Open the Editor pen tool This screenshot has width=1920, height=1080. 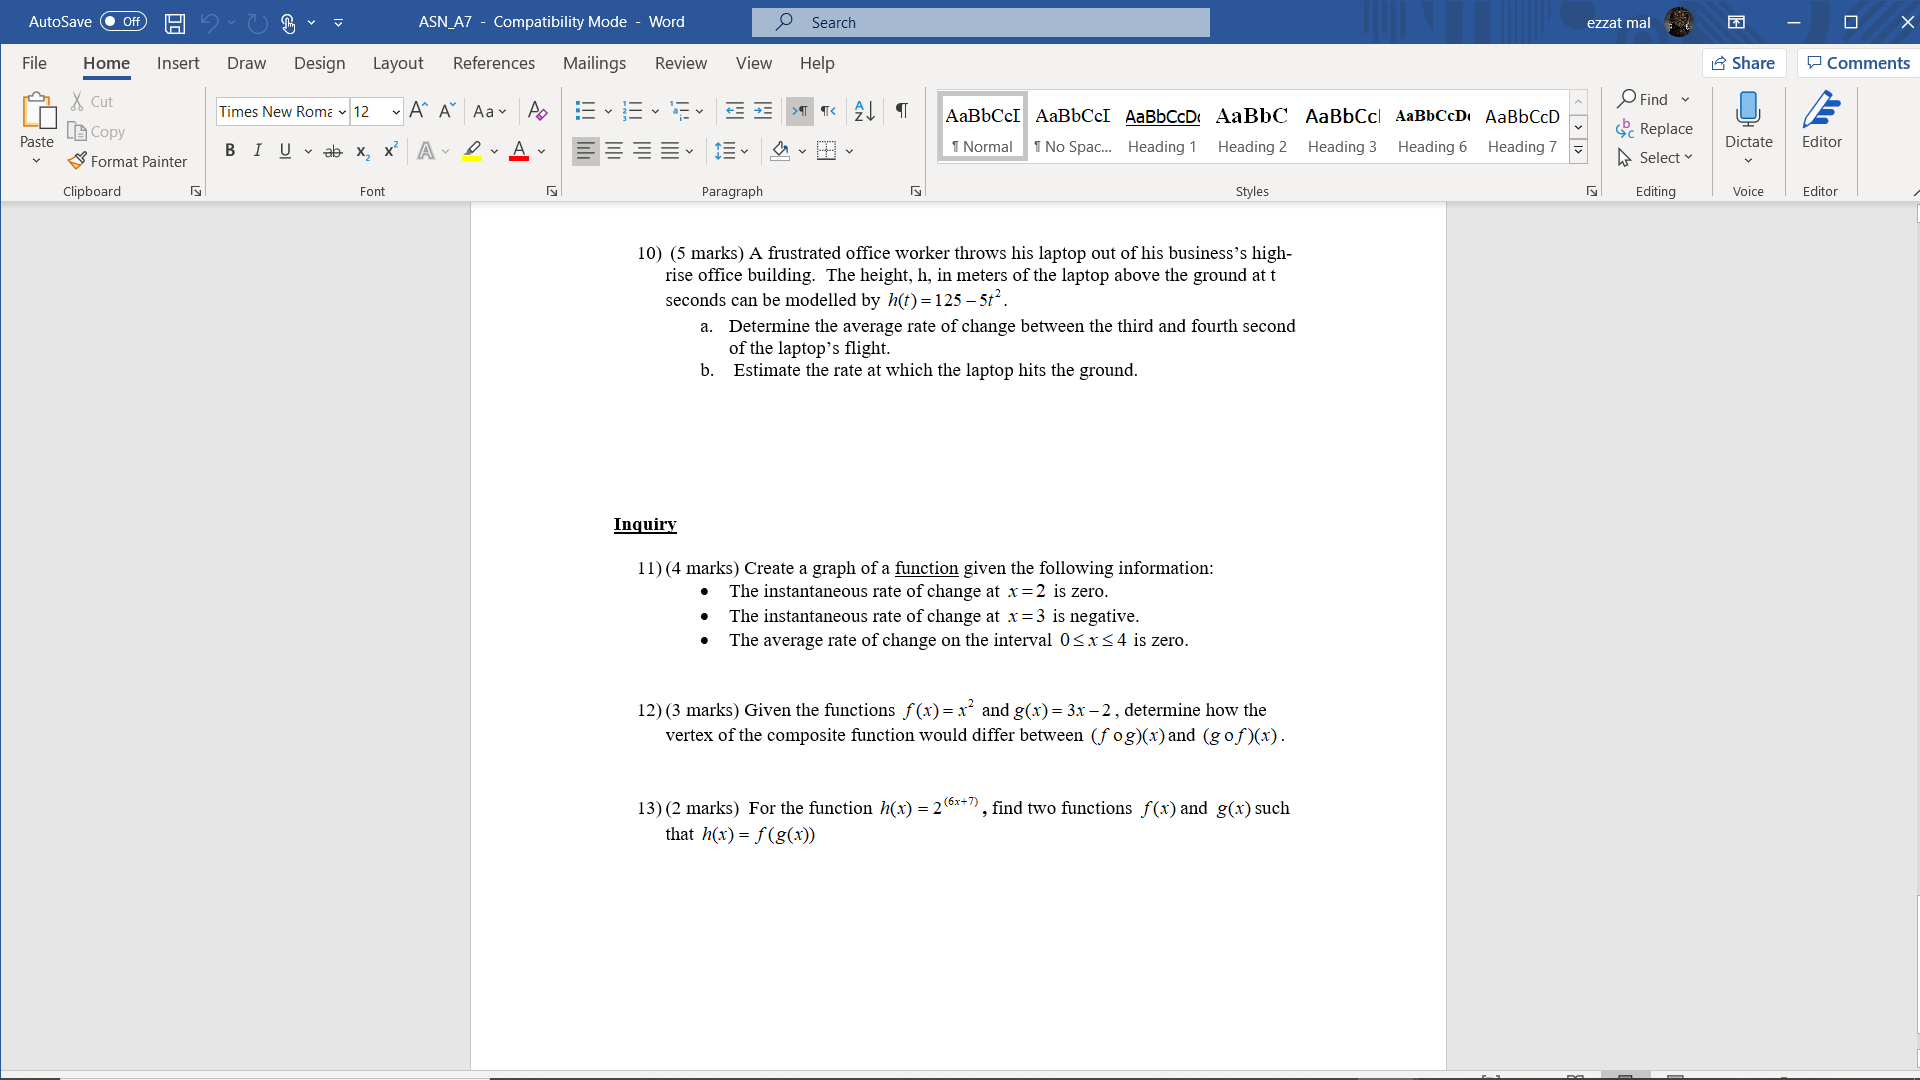(x=1821, y=112)
